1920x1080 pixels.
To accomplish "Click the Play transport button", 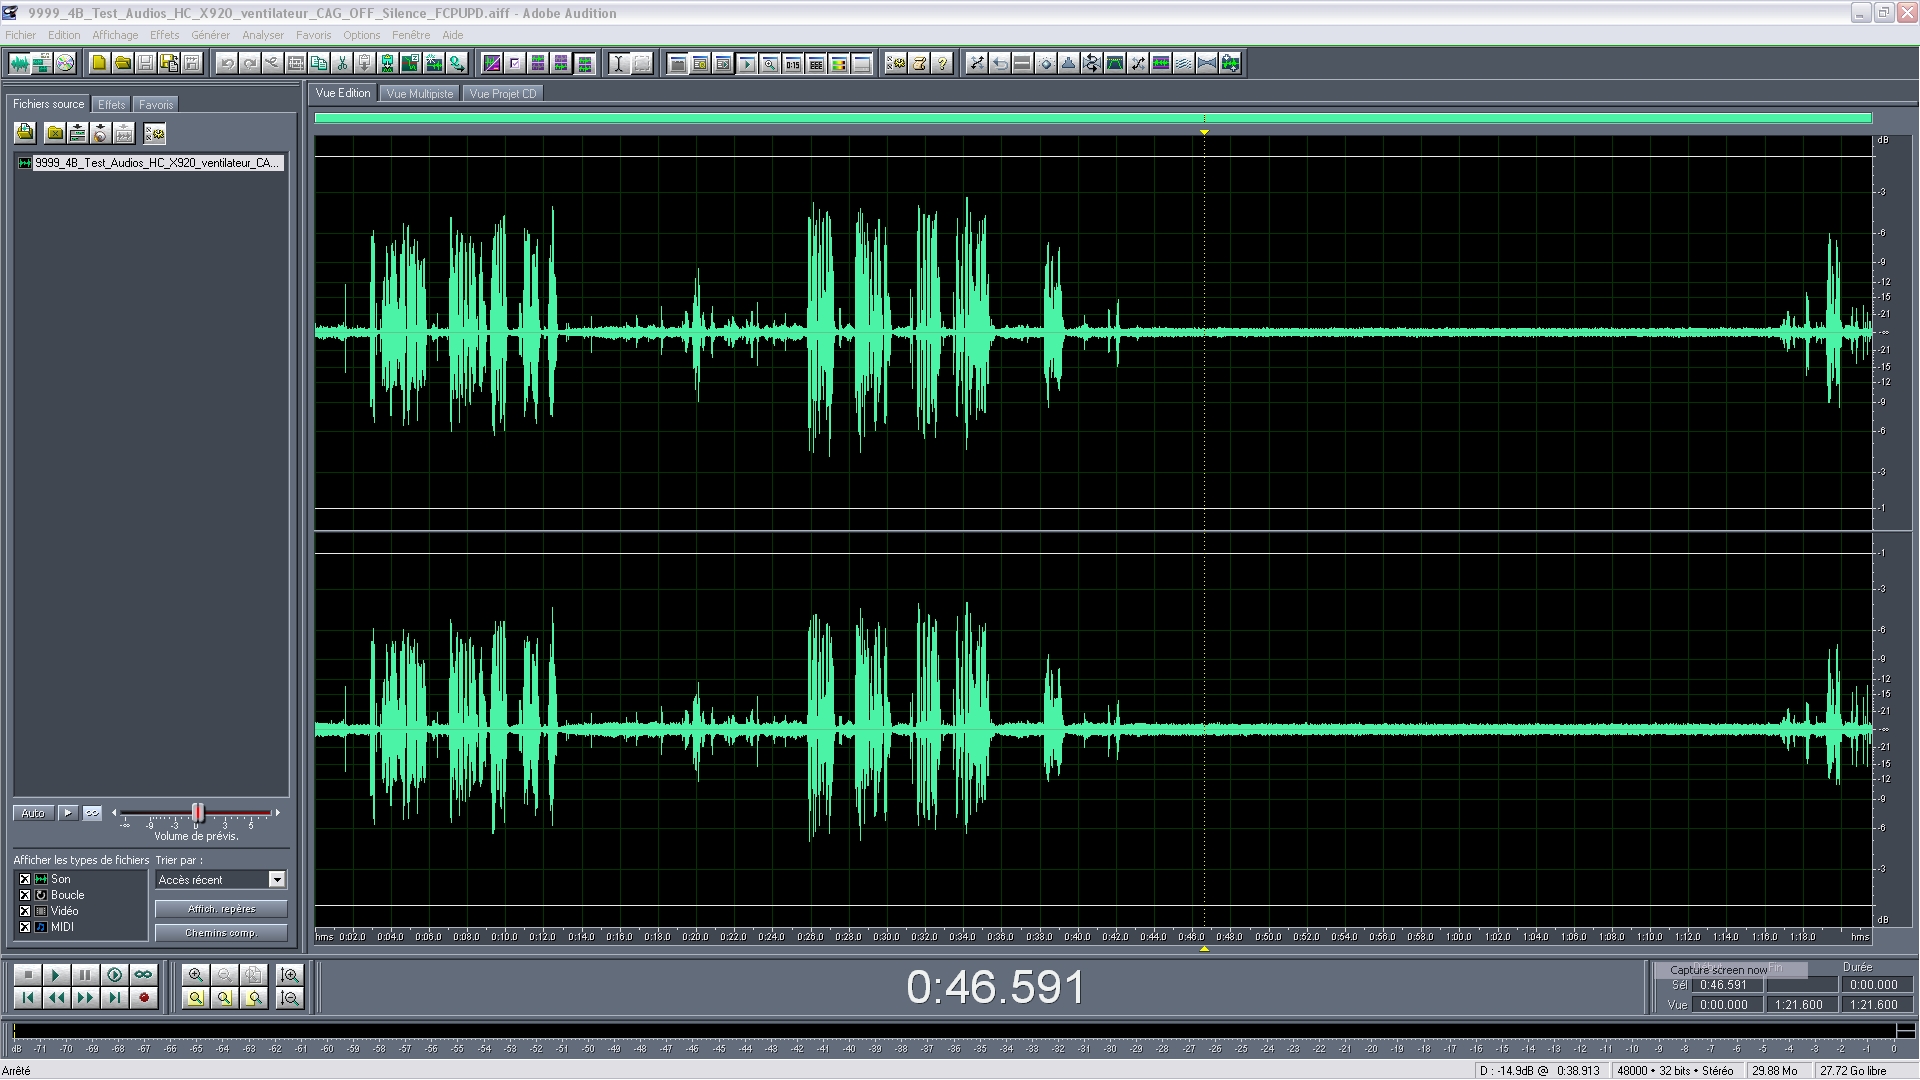I will (x=56, y=974).
